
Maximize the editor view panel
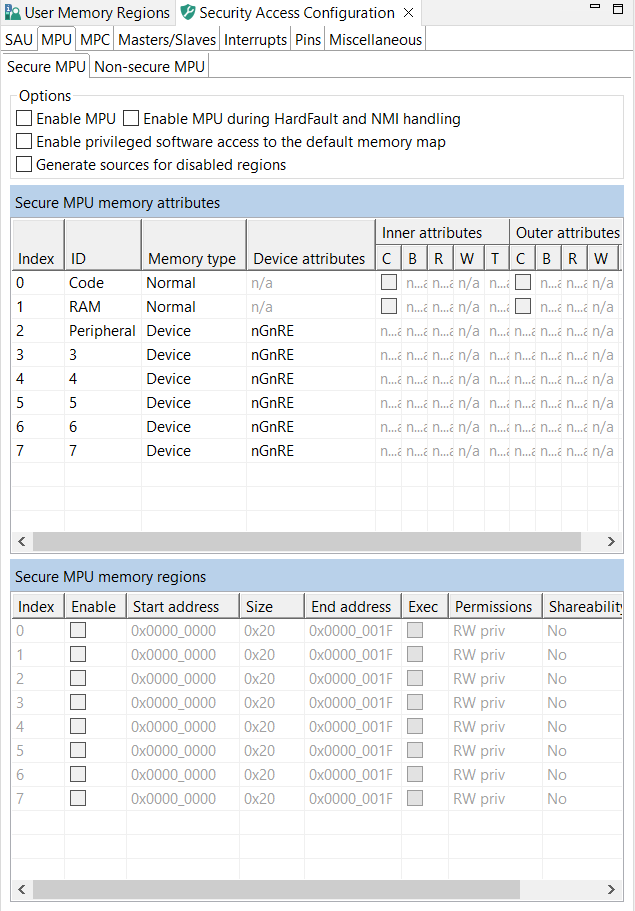[618, 9]
